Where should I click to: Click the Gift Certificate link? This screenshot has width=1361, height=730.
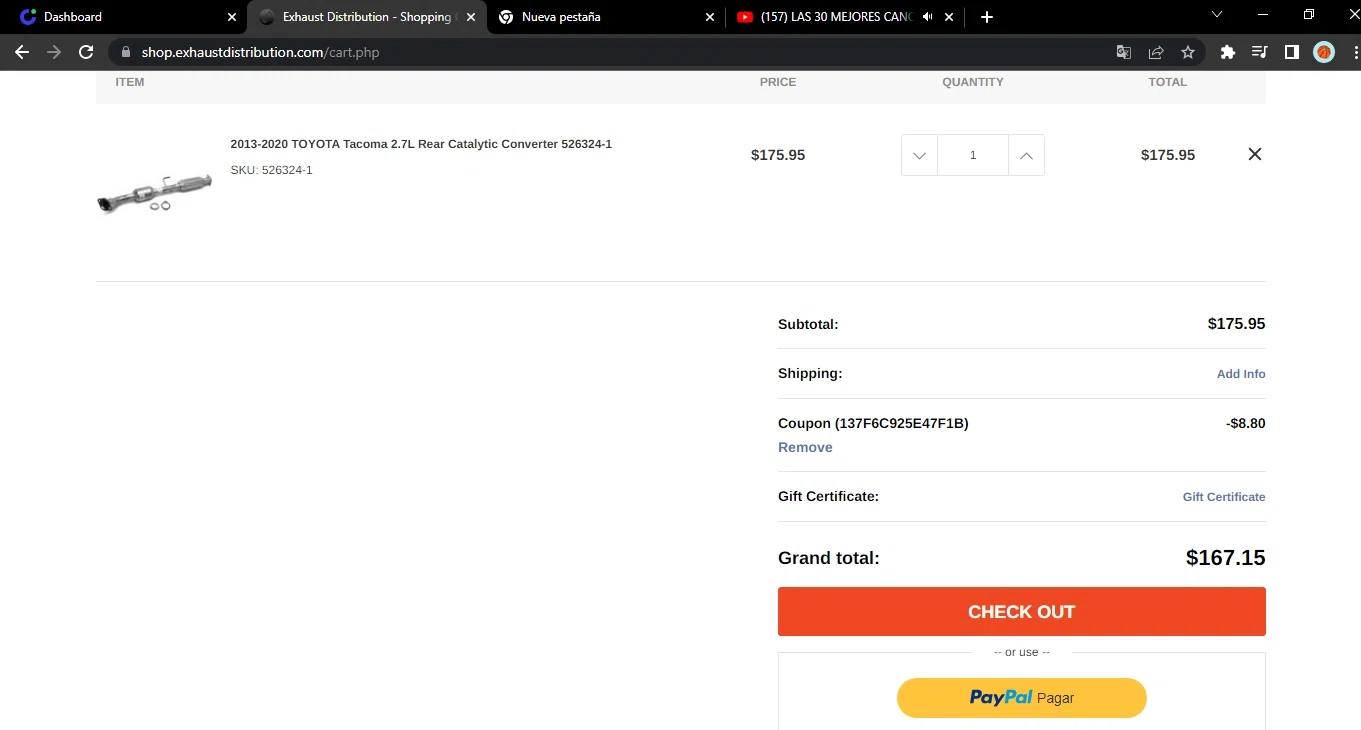click(x=1224, y=497)
